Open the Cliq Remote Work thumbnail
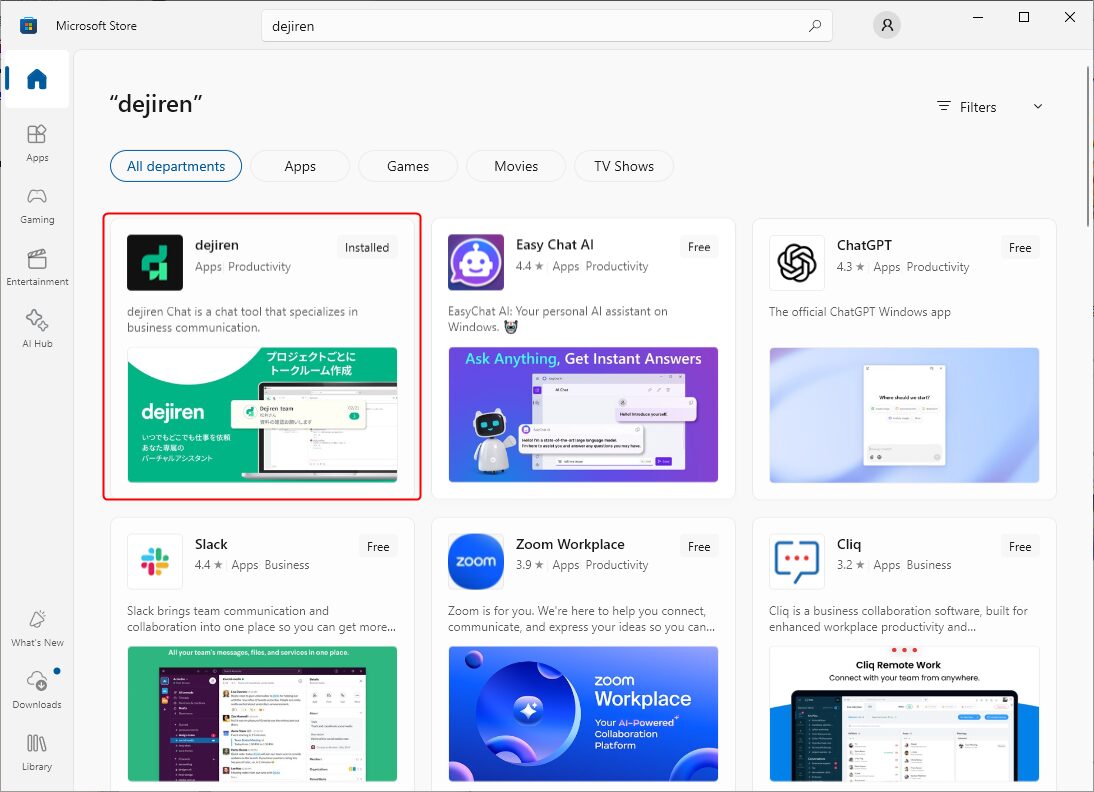Screen dimensions: 1094x792 (x=904, y=714)
